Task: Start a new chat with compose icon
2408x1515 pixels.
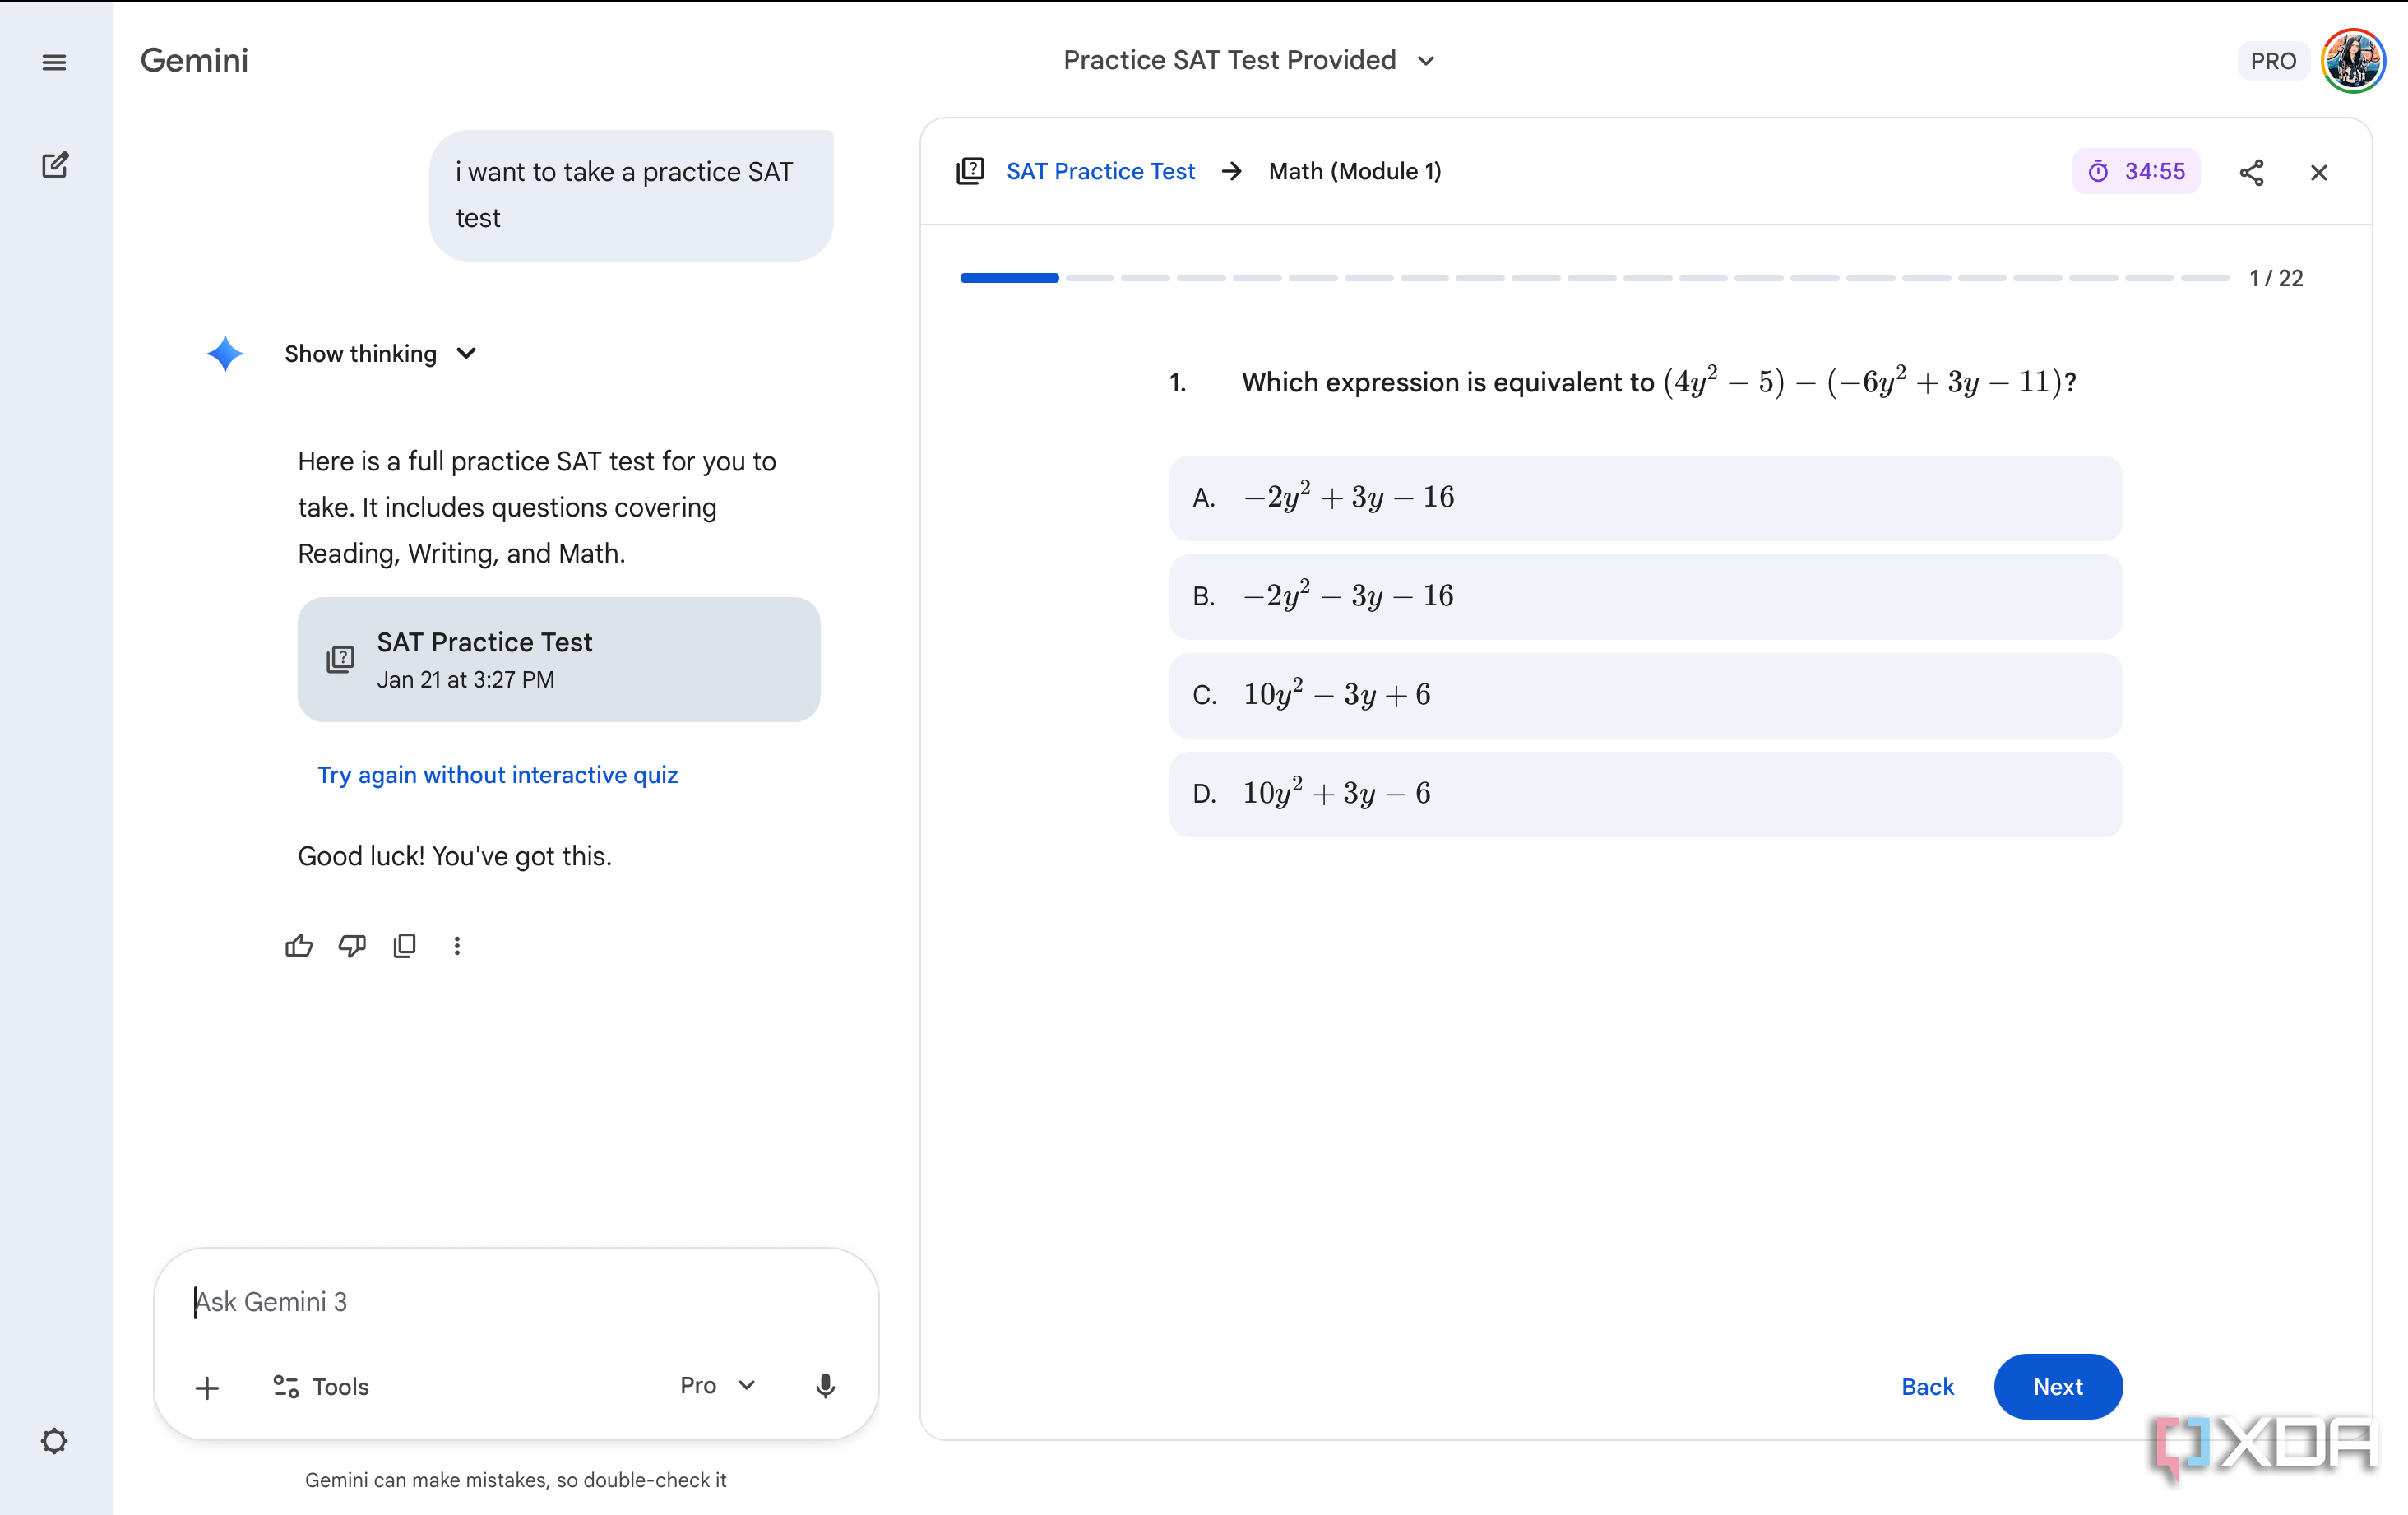Action: (x=54, y=165)
